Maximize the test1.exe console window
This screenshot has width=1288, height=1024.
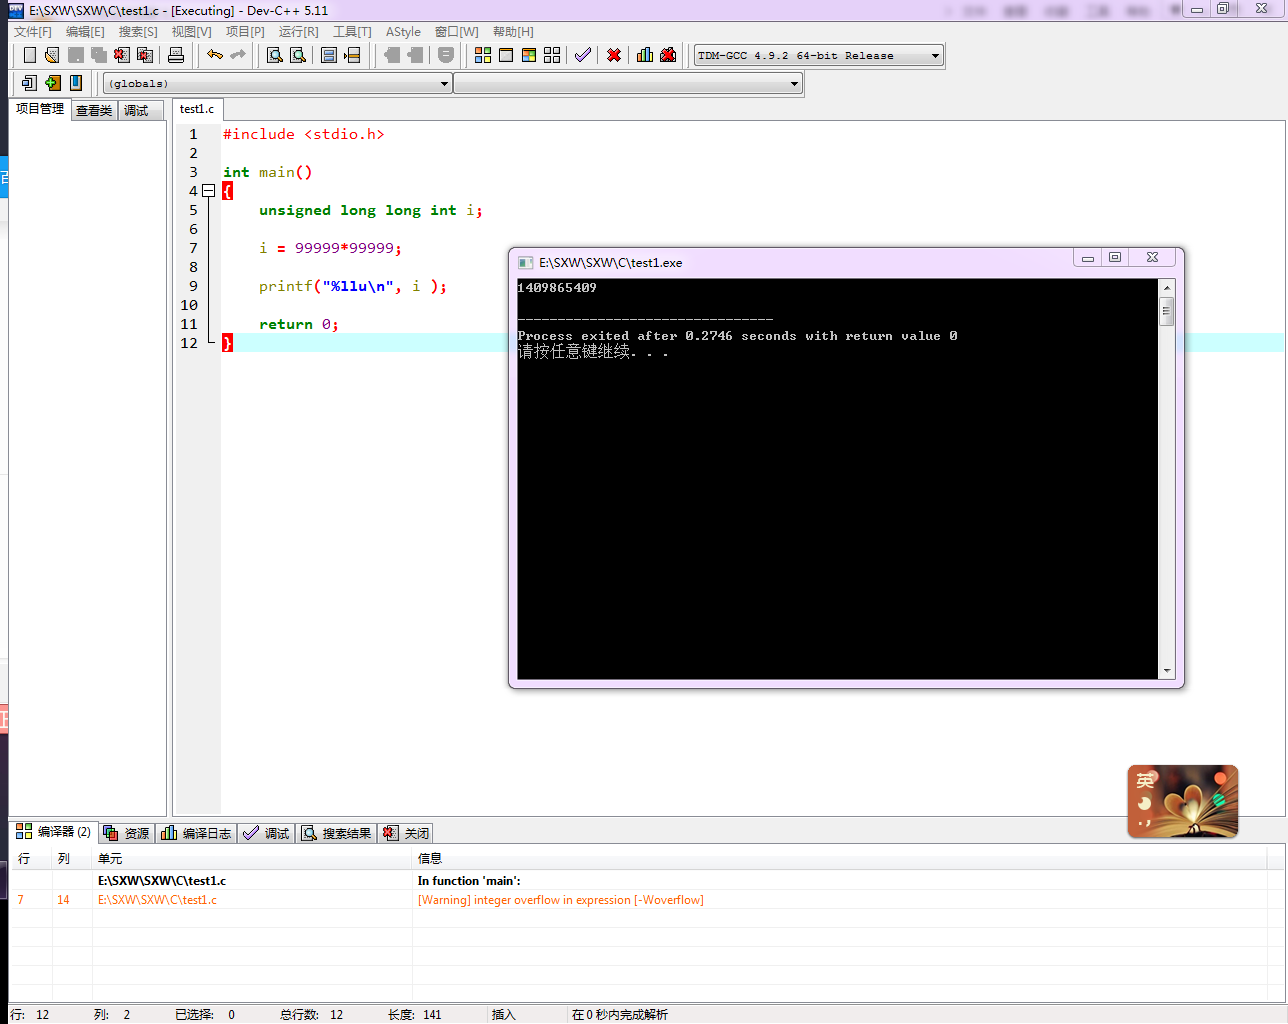tap(1115, 258)
